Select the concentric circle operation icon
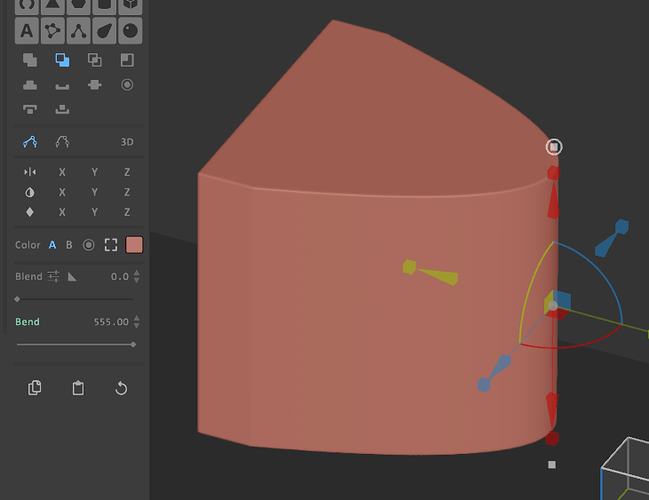Image resolution: width=649 pixels, height=500 pixels. [127, 85]
